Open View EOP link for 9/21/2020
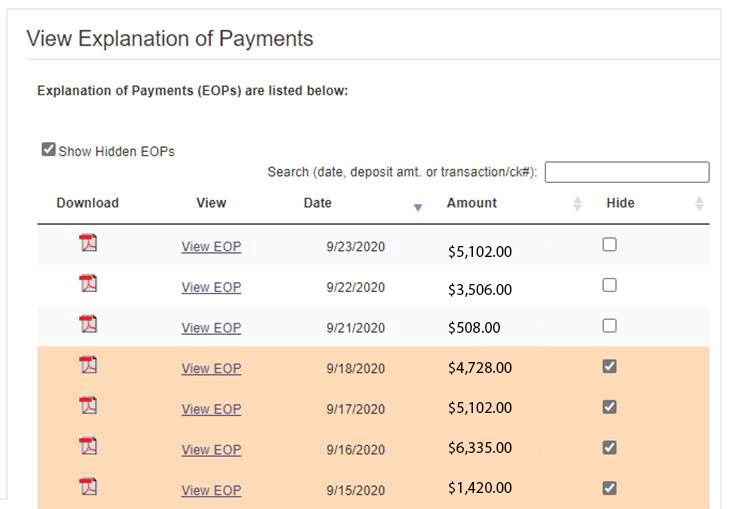The height and width of the screenshot is (509, 730). click(211, 328)
